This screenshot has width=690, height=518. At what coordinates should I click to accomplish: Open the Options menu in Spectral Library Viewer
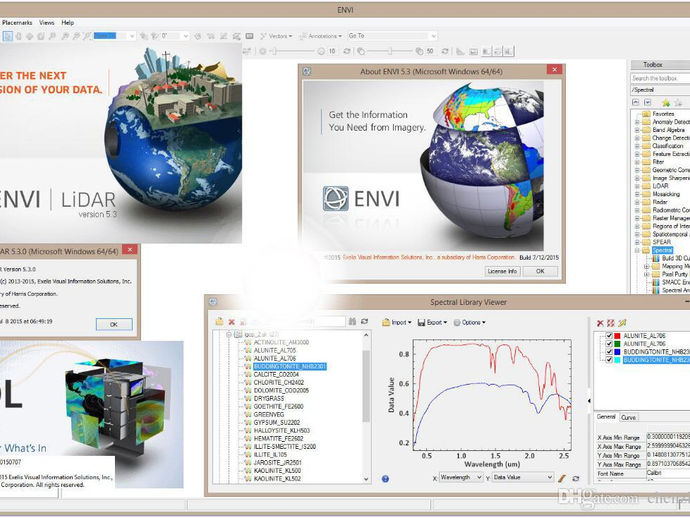click(x=470, y=323)
